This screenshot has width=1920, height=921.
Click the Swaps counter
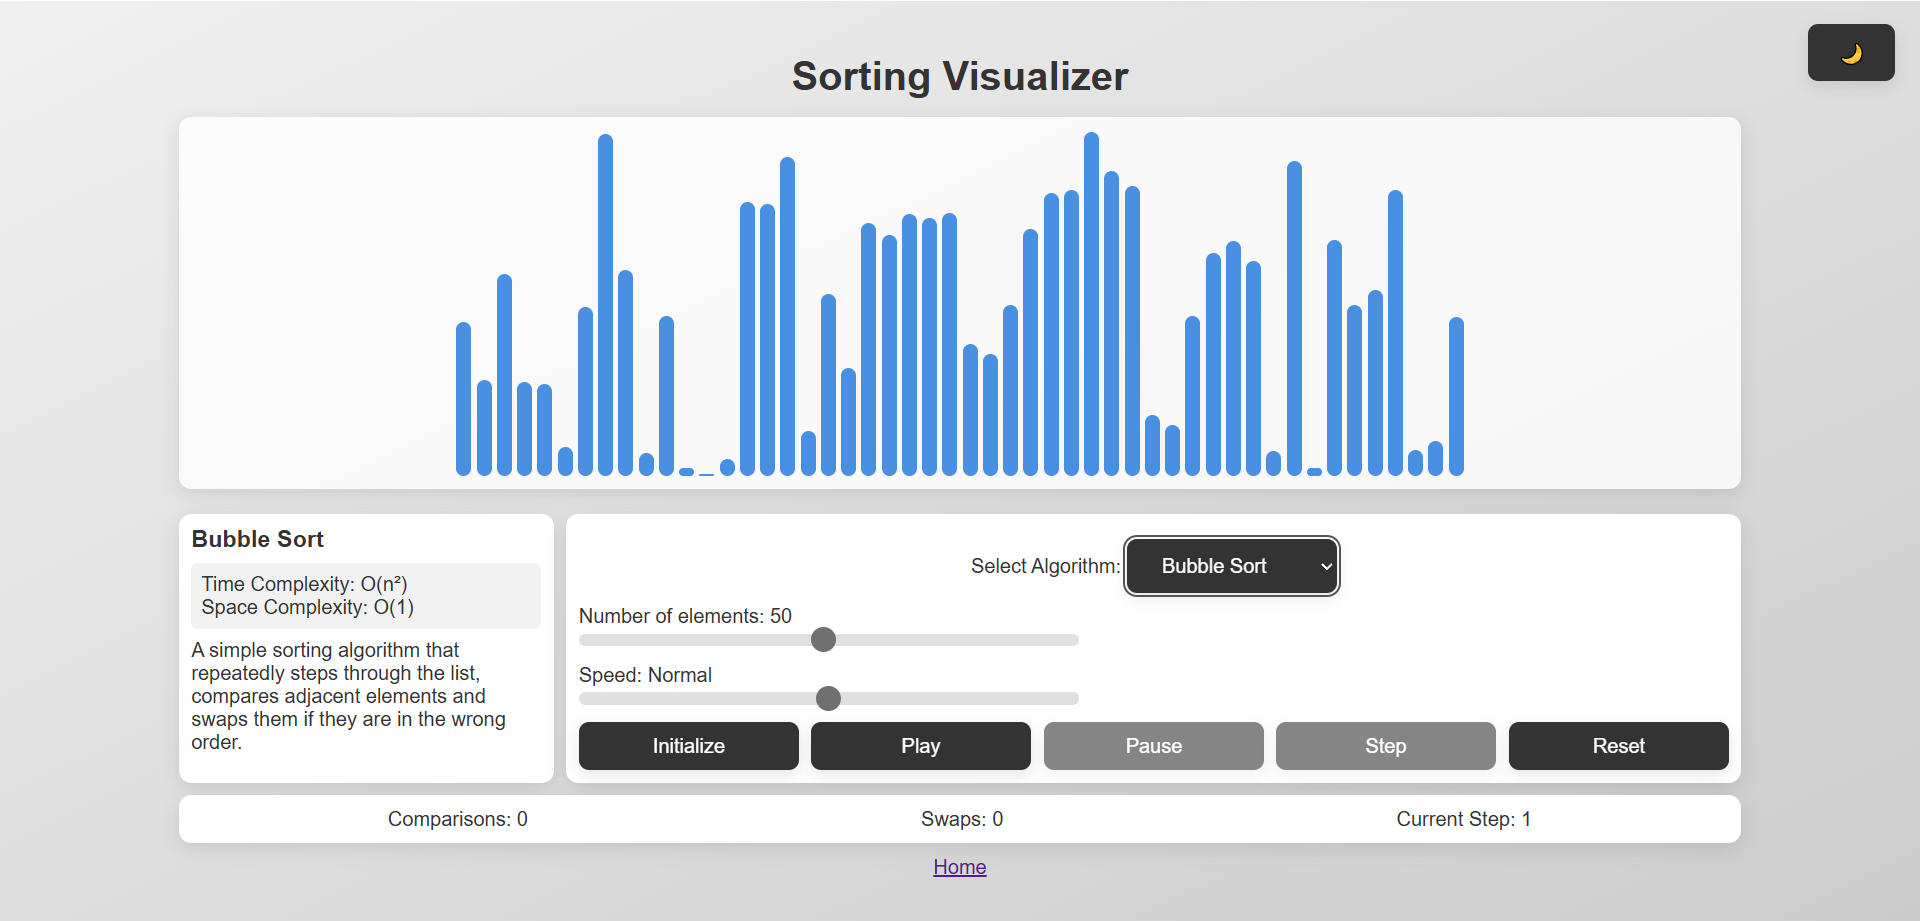pos(960,818)
